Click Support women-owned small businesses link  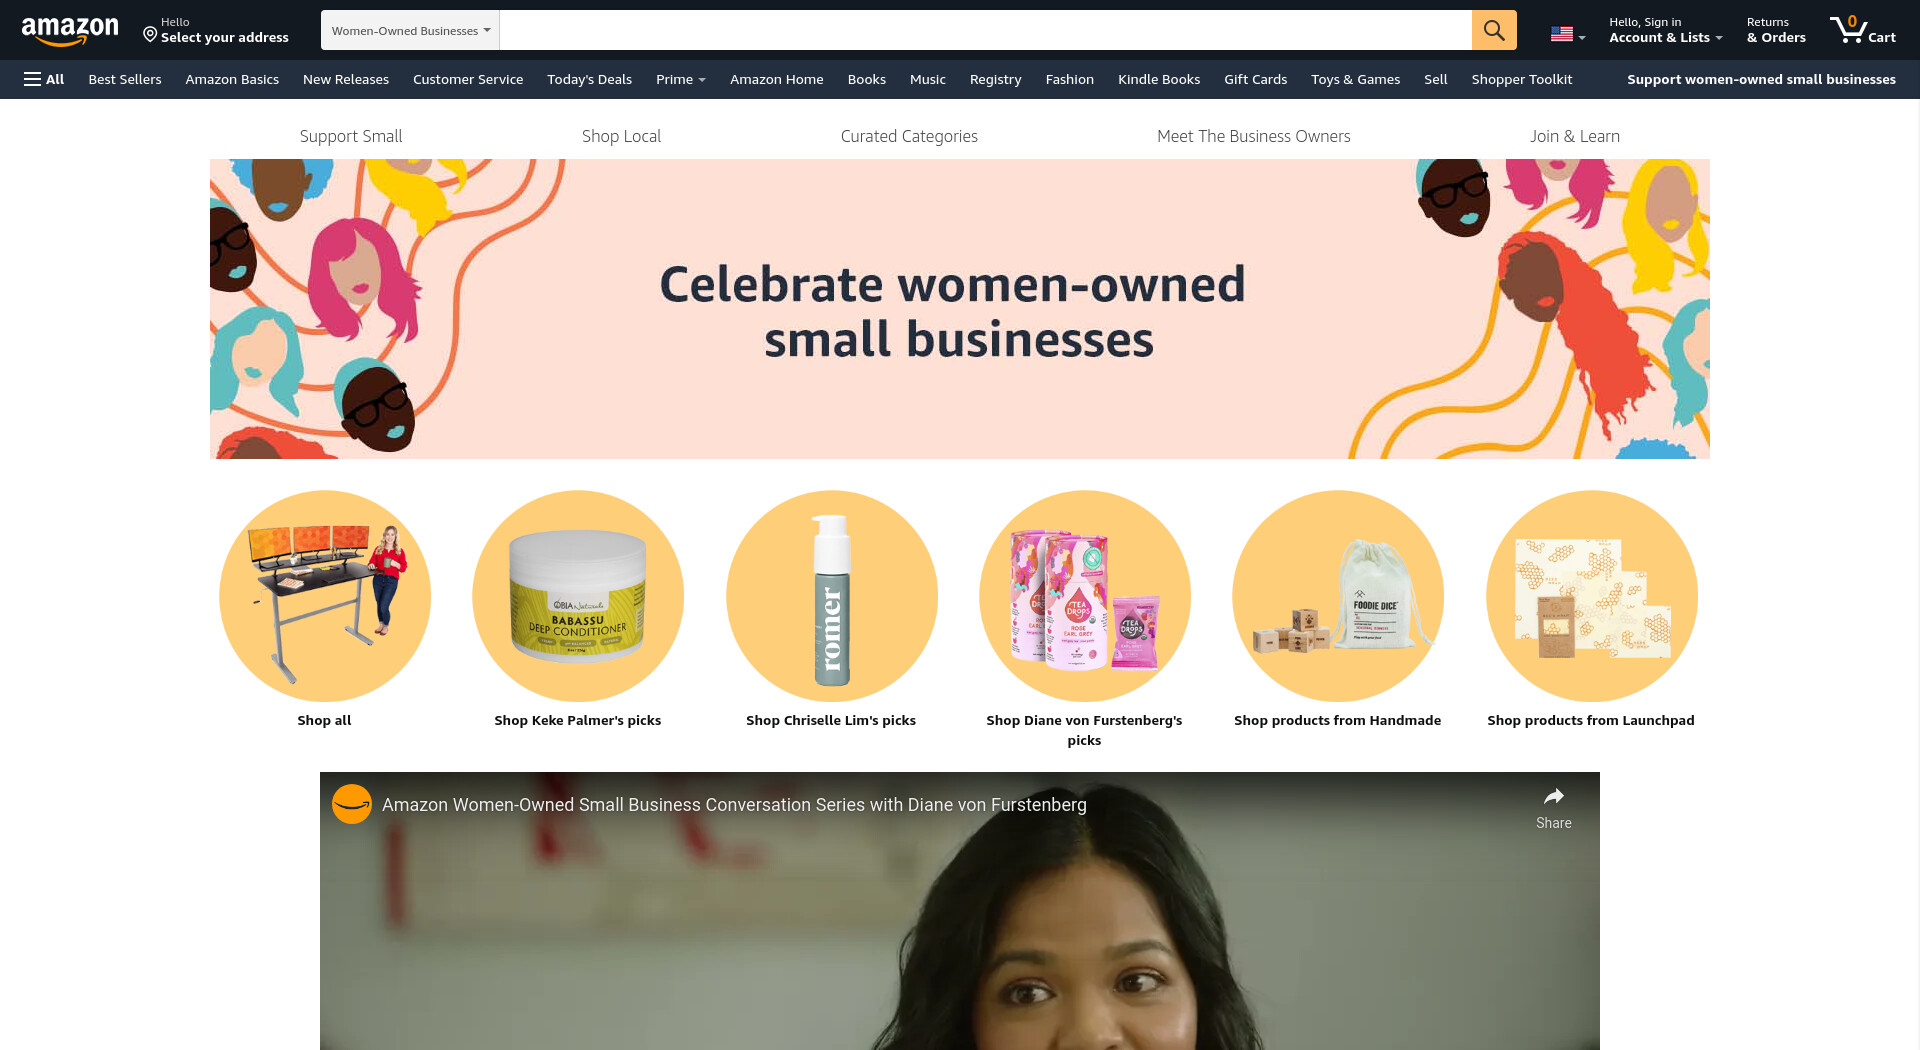click(1761, 79)
